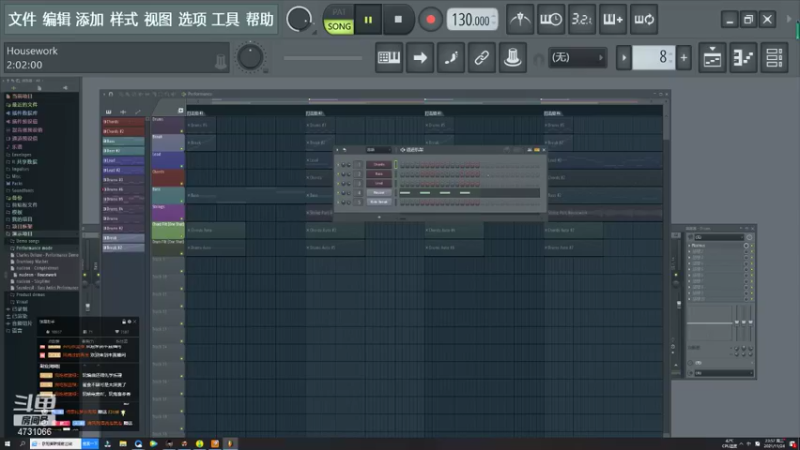The image size is (800, 450).
Task: Add channel with plus at channel rack bottom
Action: click(379, 217)
